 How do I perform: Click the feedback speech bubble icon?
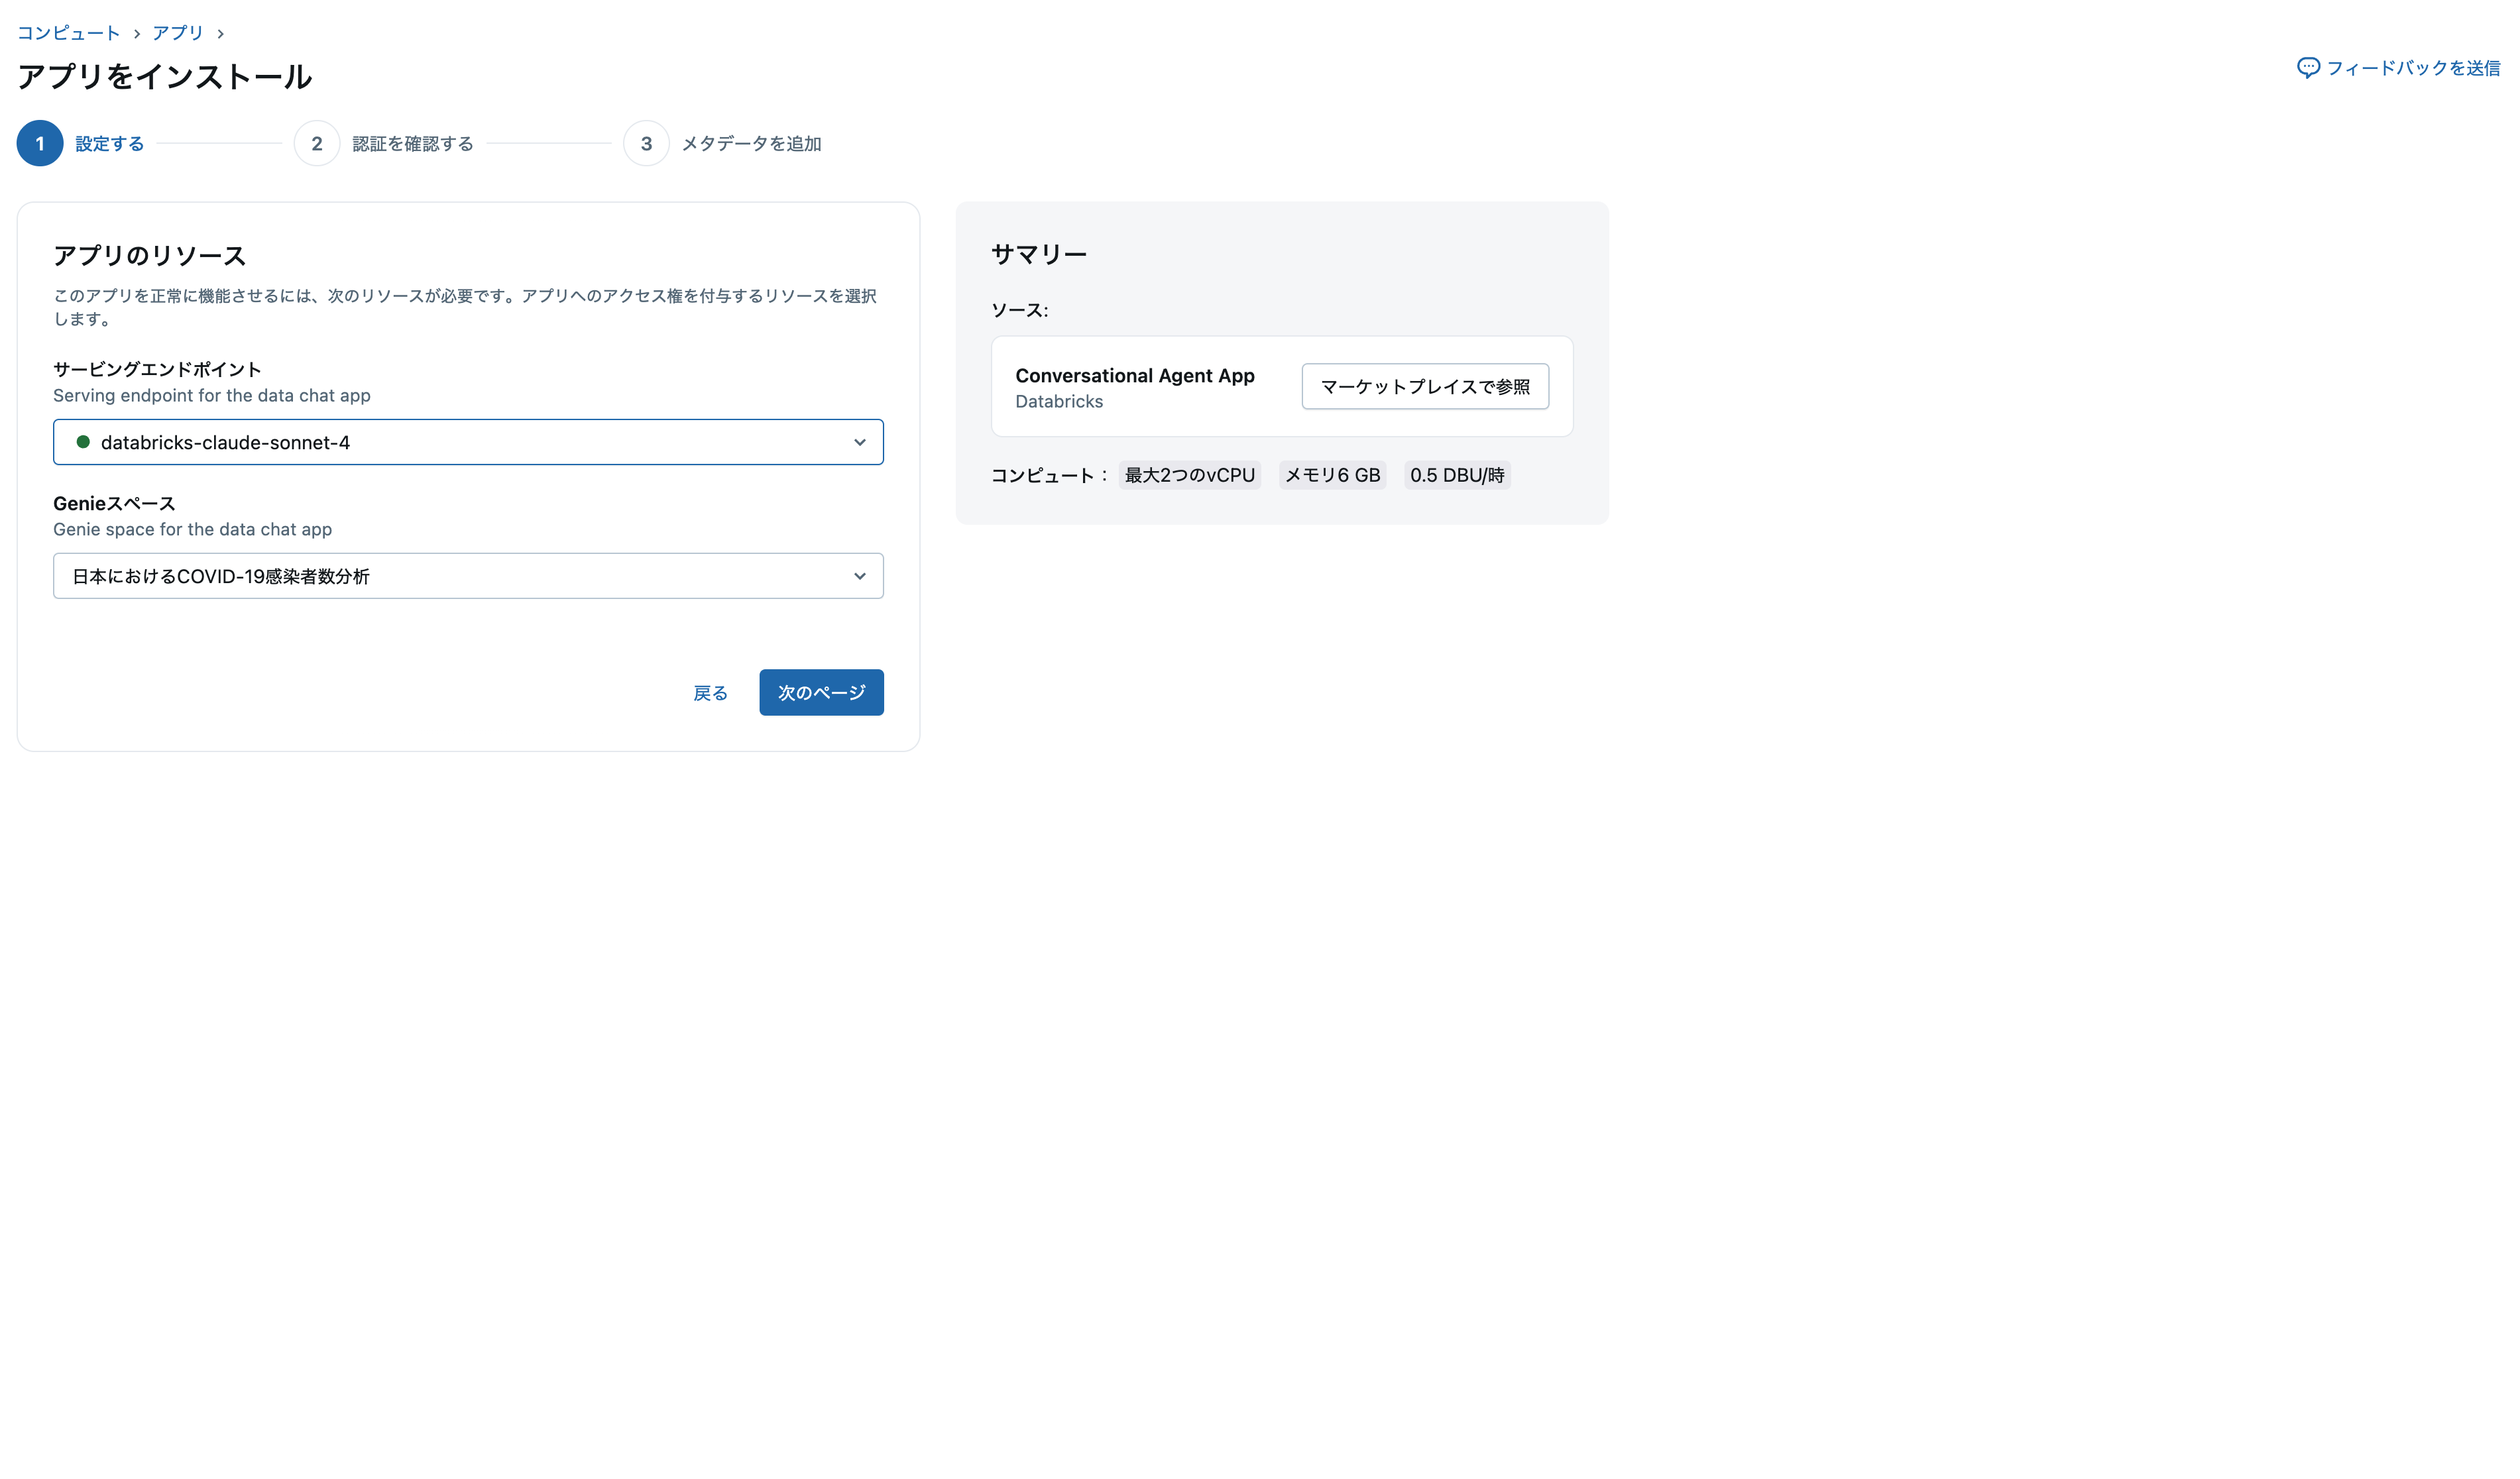pyautogui.click(x=2308, y=67)
